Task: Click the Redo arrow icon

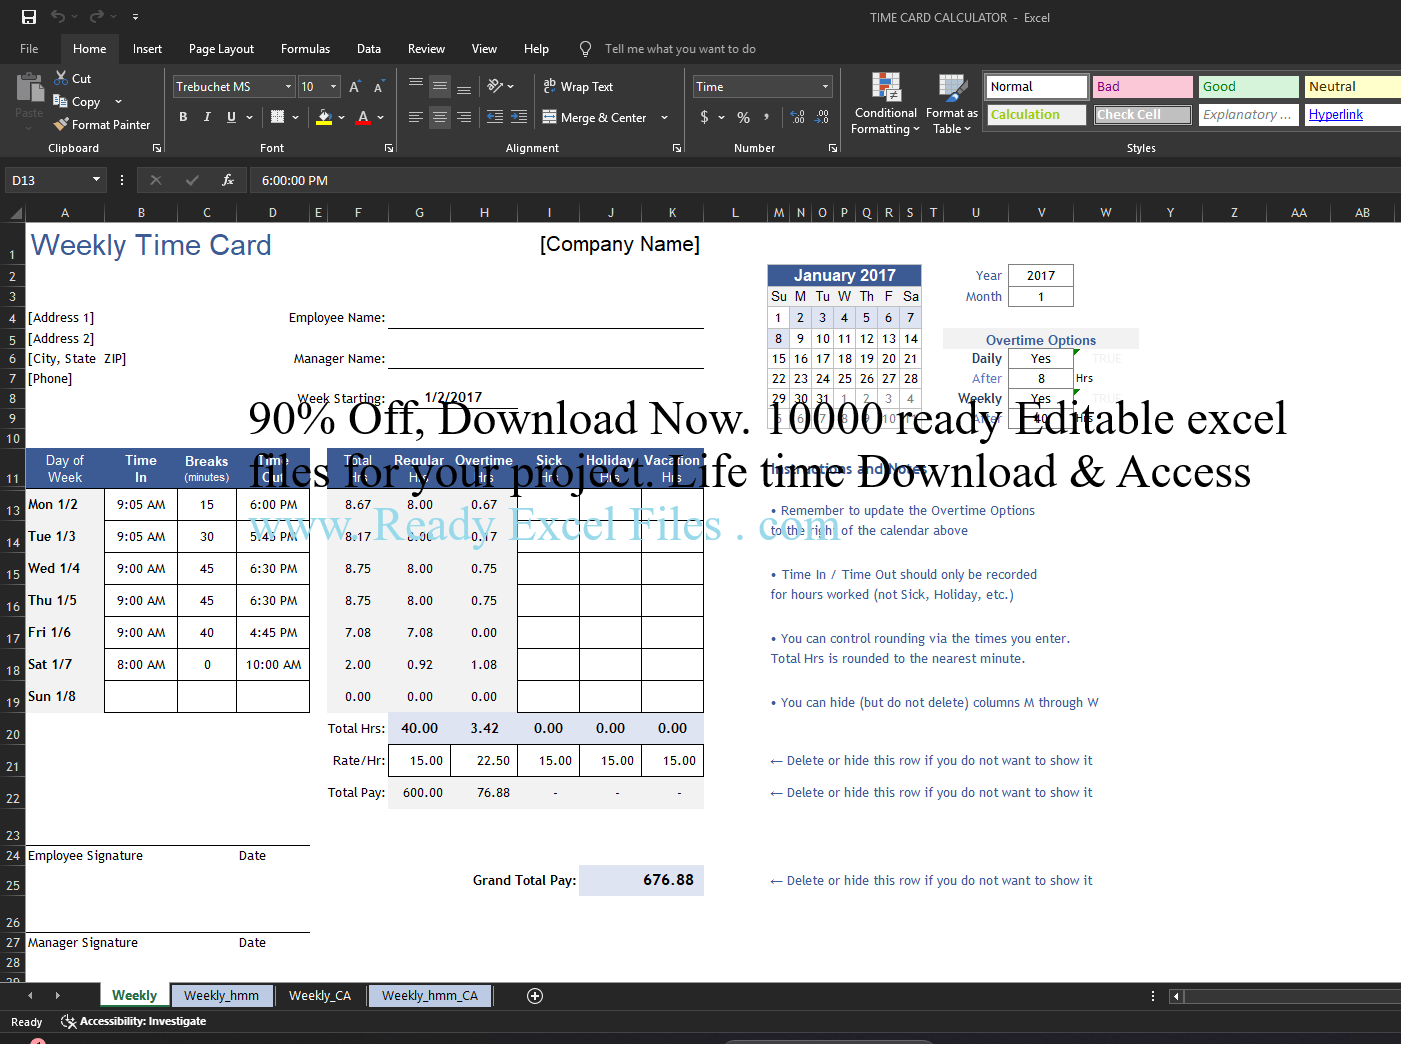Action: coord(96,17)
